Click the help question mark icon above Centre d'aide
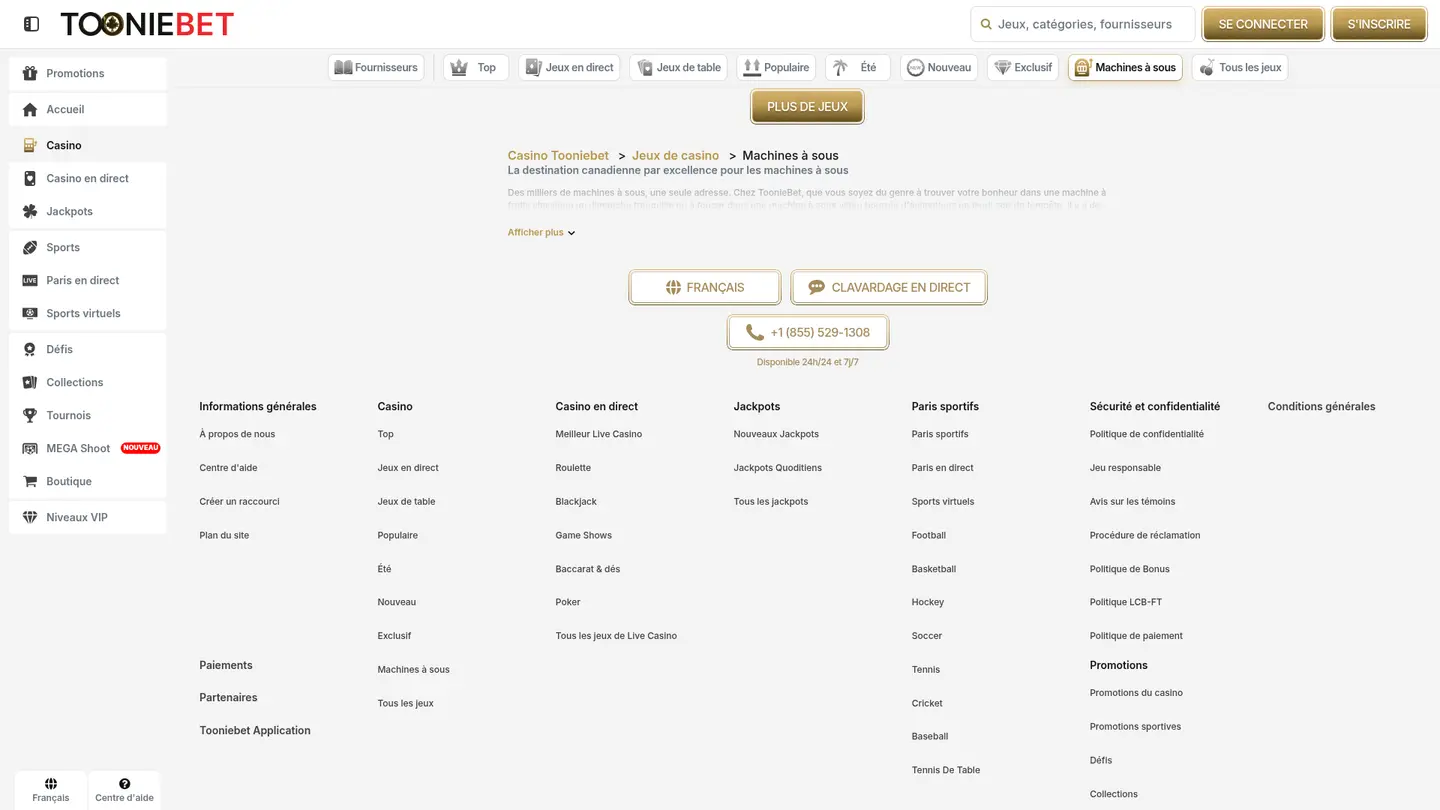 coord(125,783)
